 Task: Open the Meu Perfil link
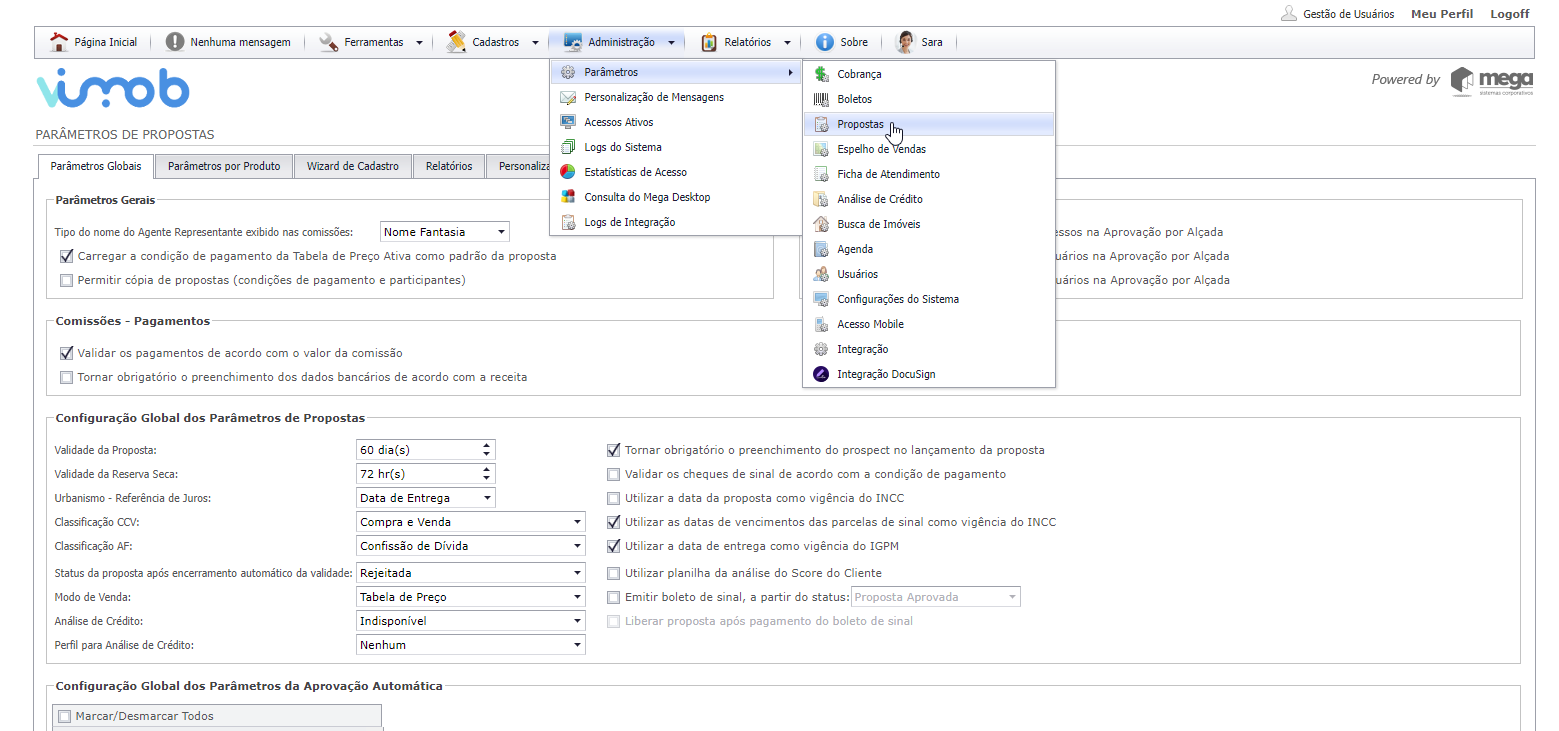point(1441,14)
